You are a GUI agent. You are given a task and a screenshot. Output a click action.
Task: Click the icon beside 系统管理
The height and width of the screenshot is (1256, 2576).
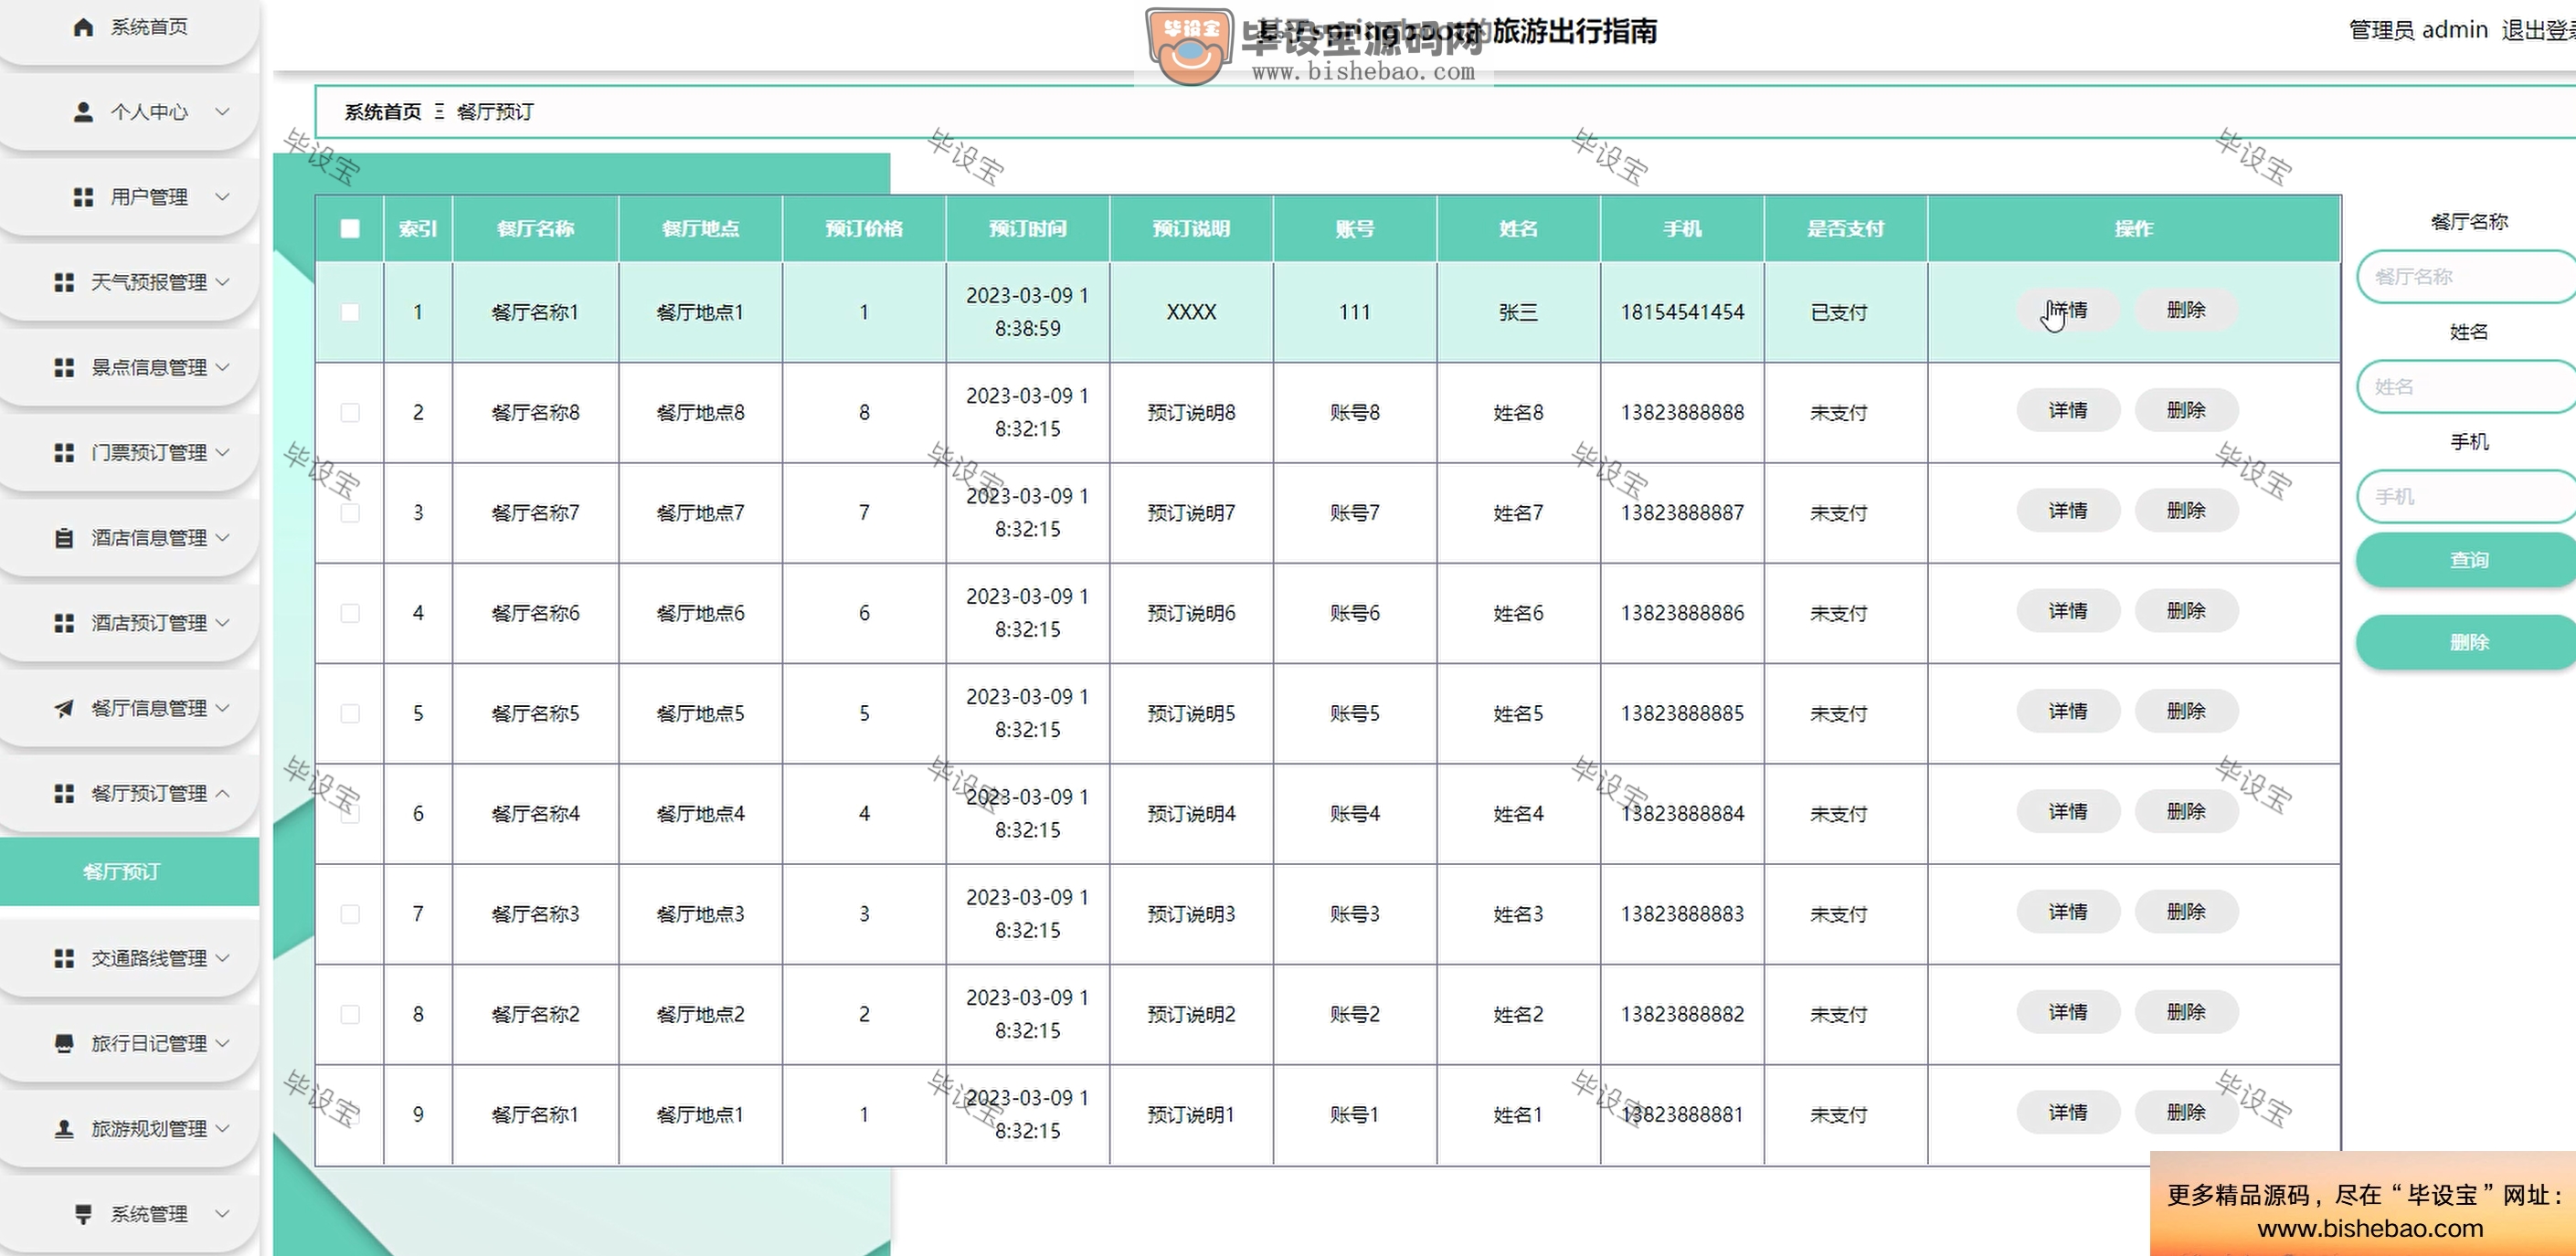84,1213
